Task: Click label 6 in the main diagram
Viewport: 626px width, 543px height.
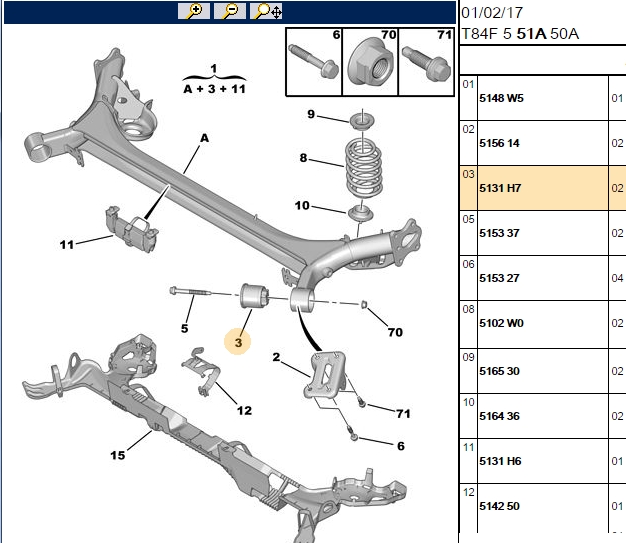Action: [x=401, y=446]
